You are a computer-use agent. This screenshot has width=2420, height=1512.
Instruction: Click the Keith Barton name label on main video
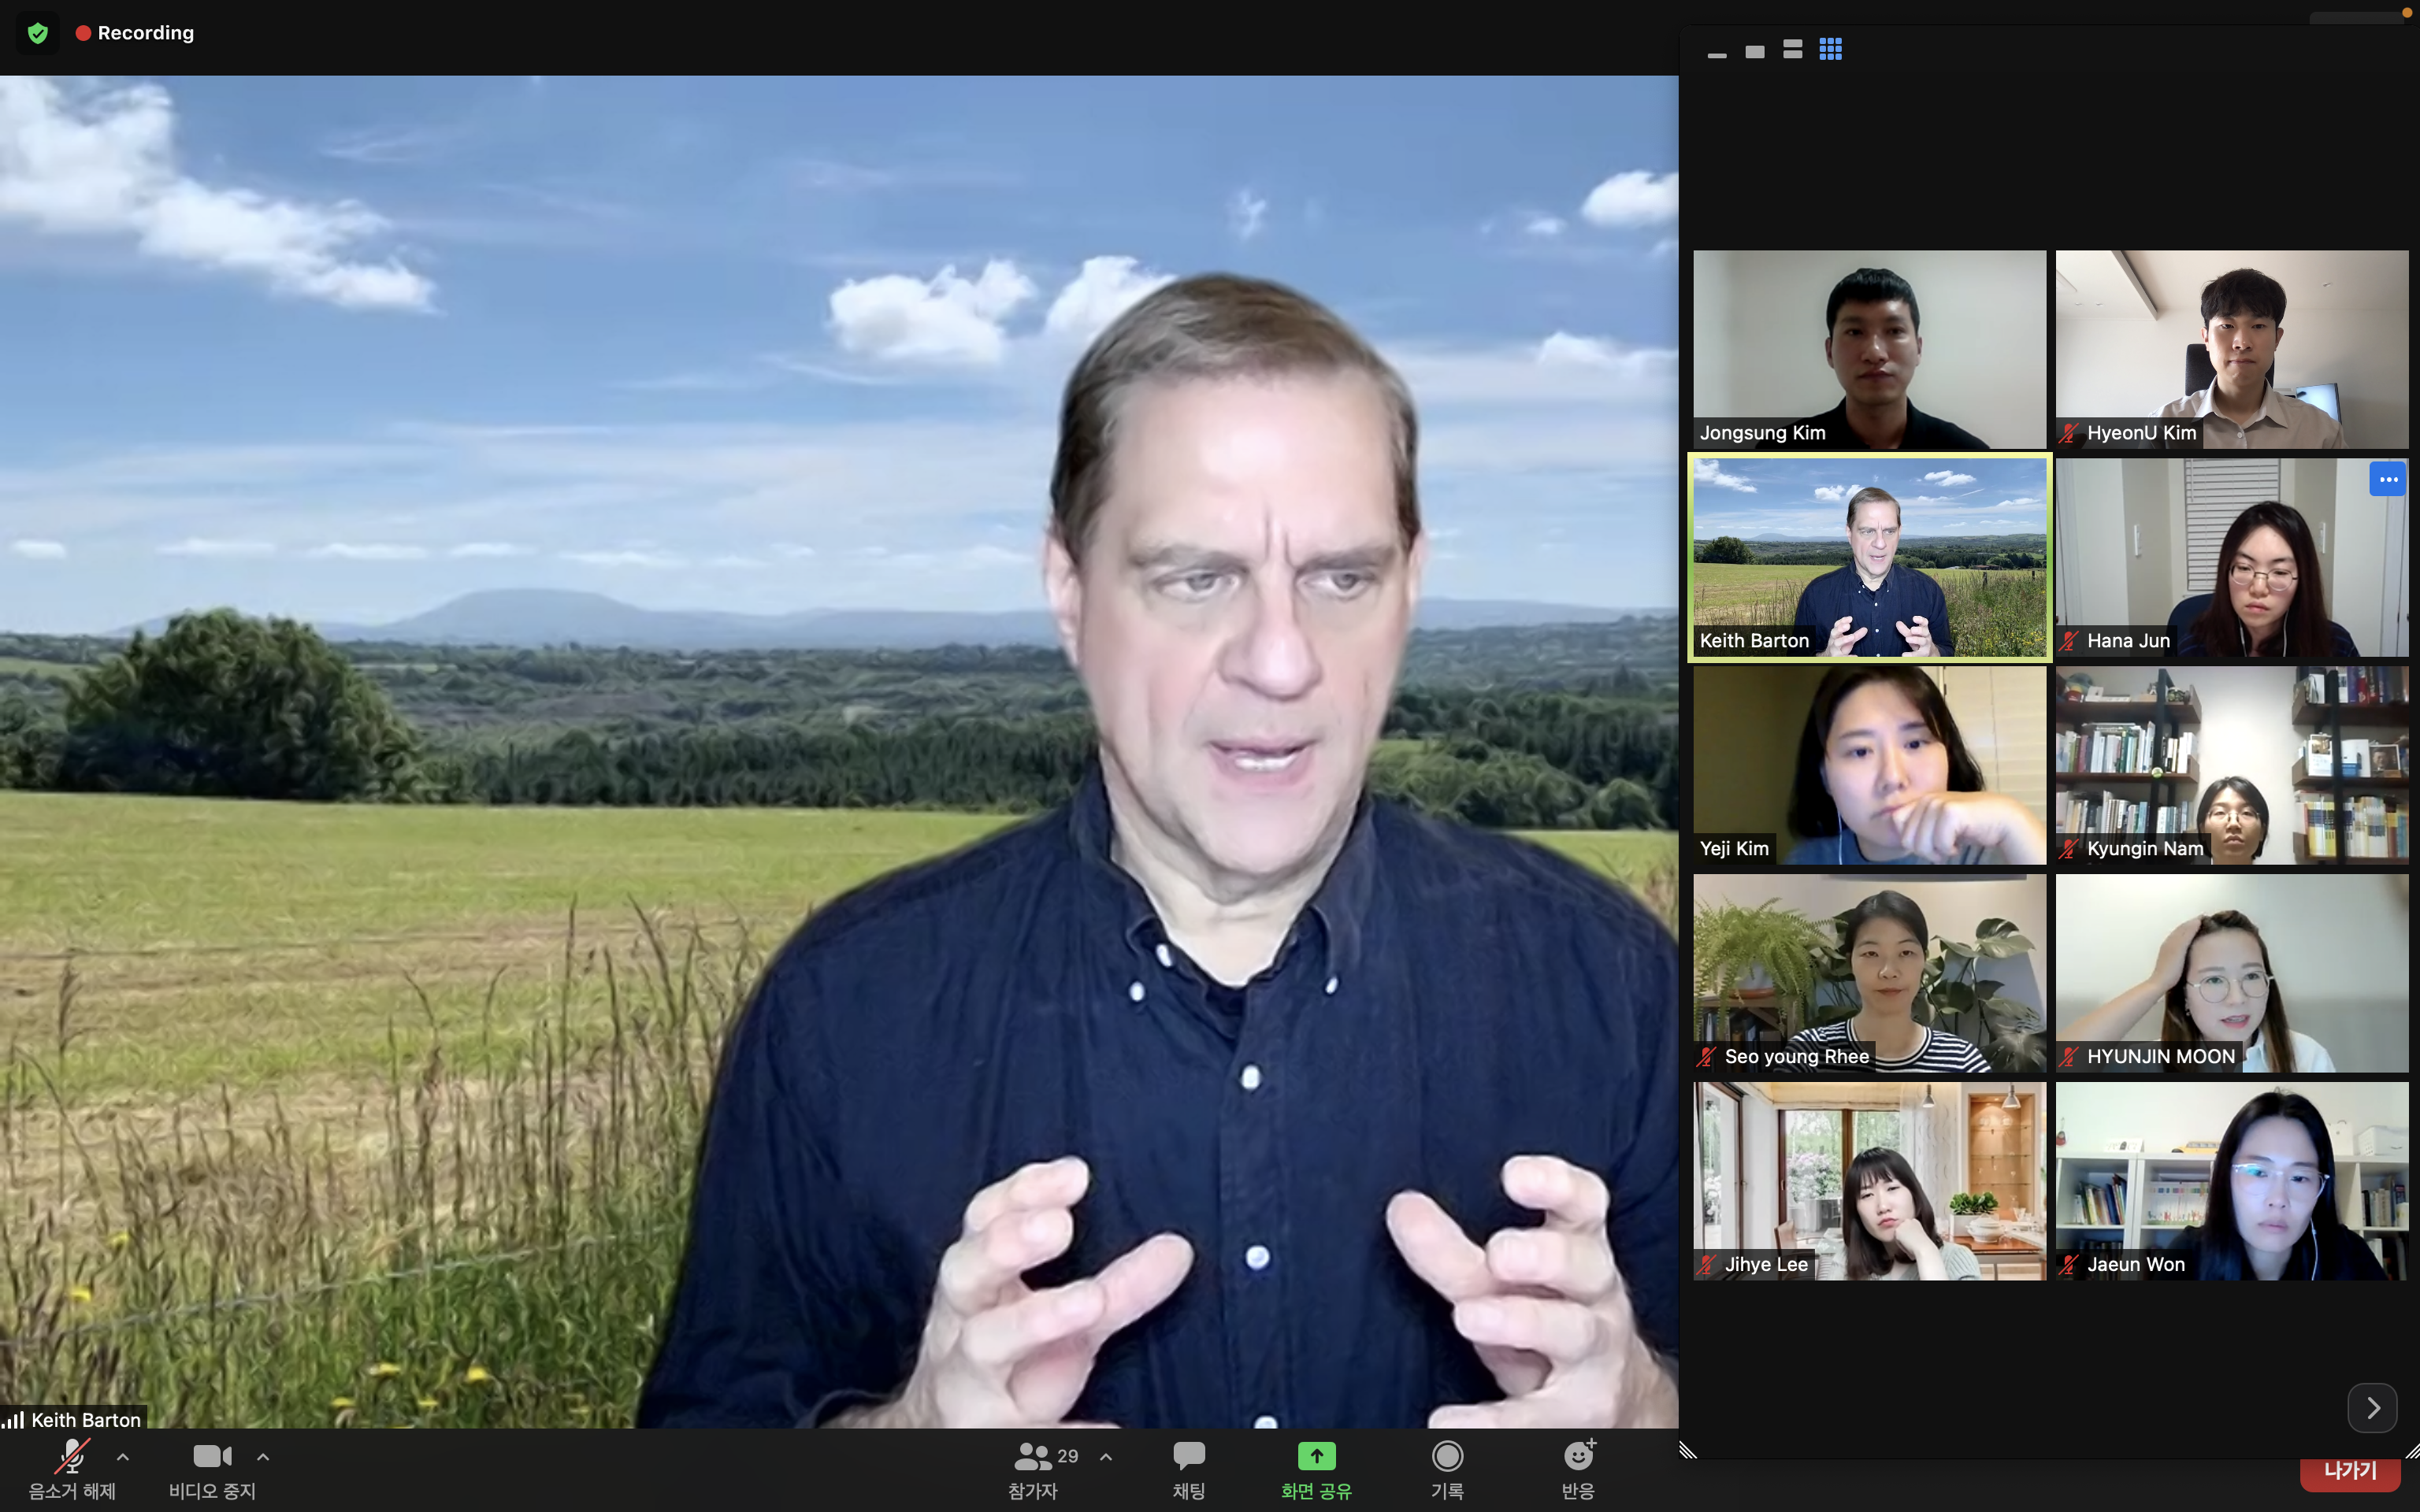click(x=86, y=1420)
